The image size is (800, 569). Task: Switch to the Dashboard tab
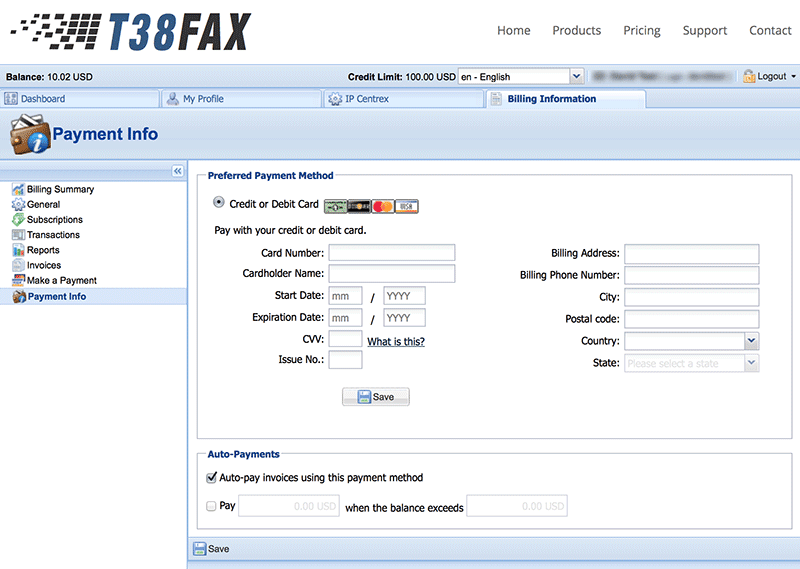[80, 98]
